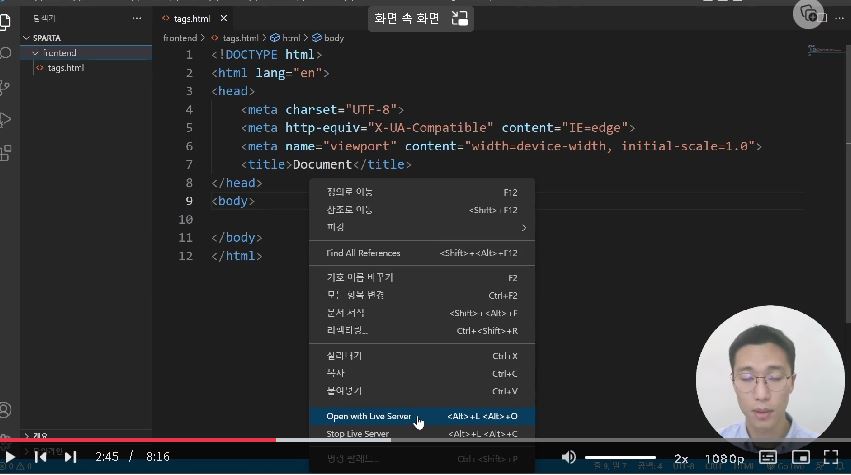The height and width of the screenshot is (475, 851).
Task: Choose Go to Definition (F12) menu entry
Action: 422,192
